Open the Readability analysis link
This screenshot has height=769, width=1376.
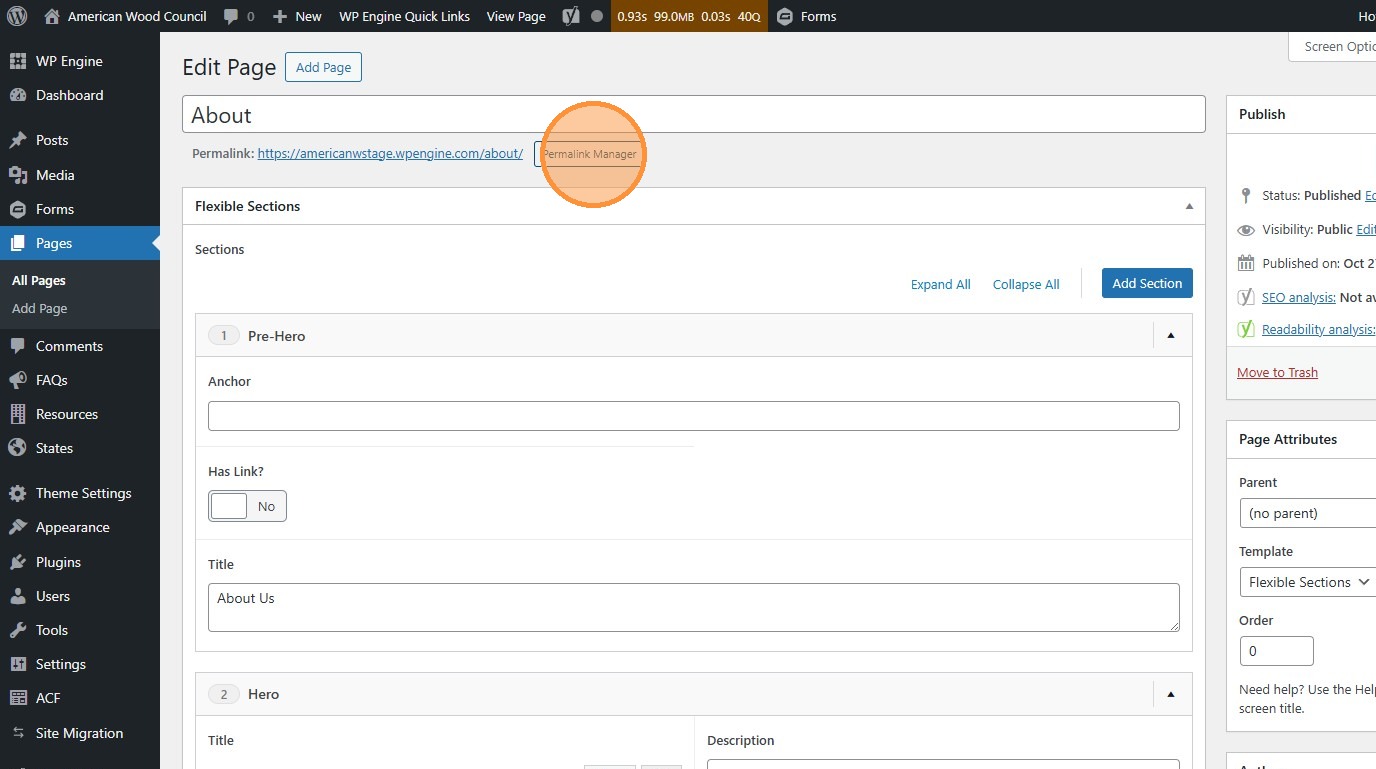[1318, 330]
